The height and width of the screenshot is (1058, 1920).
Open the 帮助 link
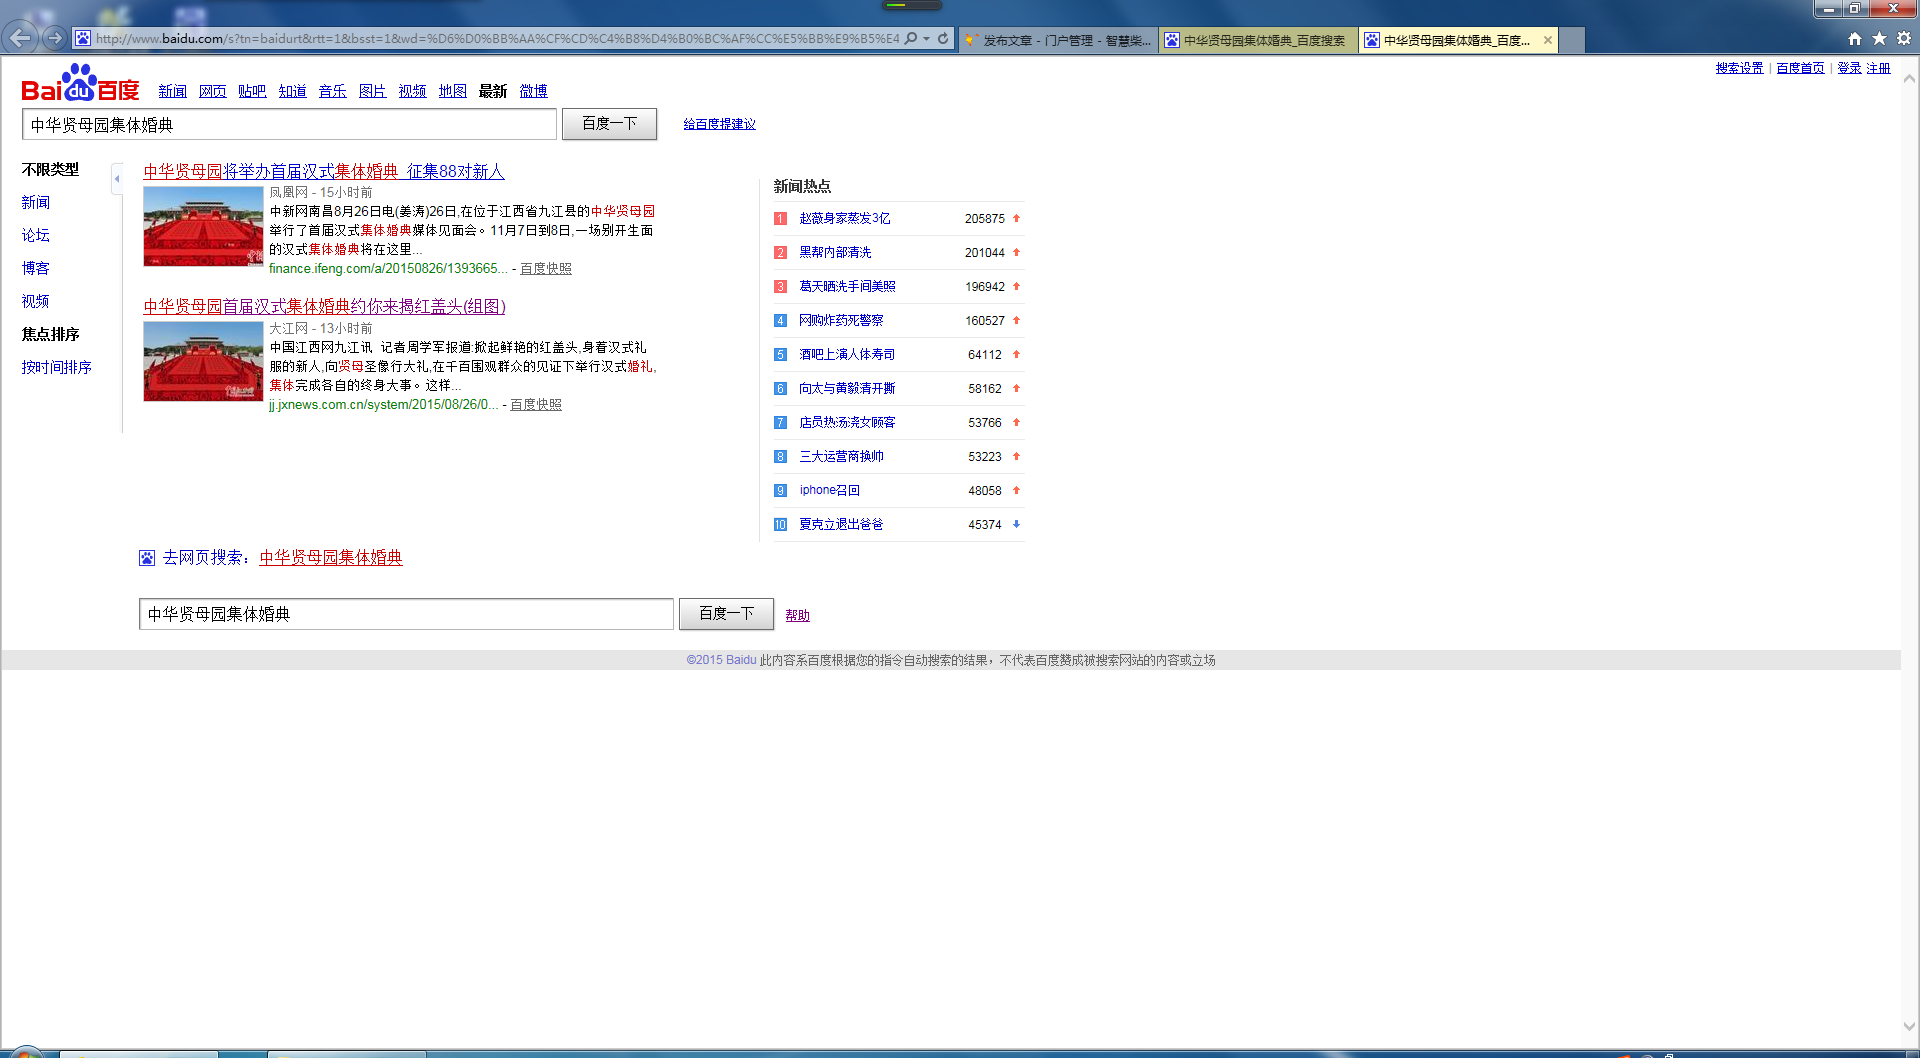(797, 615)
